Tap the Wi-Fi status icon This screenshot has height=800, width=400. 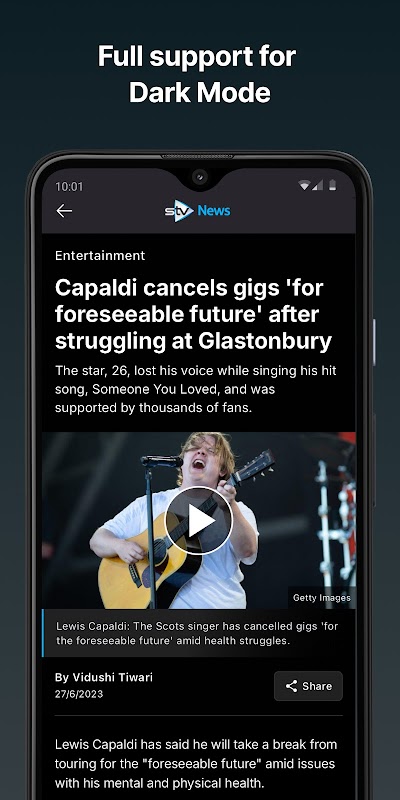click(x=304, y=186)
